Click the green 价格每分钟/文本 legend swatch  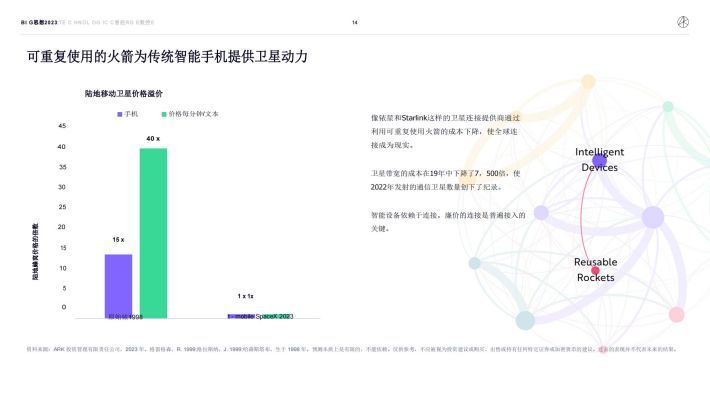tap(164, 115)
